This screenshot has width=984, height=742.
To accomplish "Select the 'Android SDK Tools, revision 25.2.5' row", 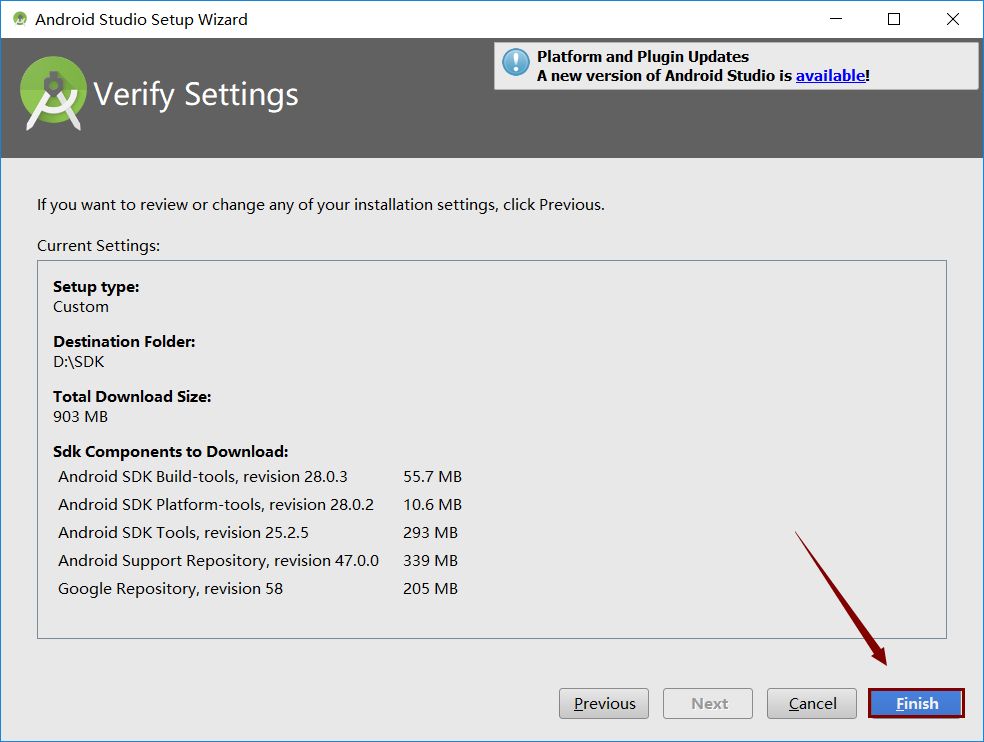I will pyautogui.click(x=260, y=532).
